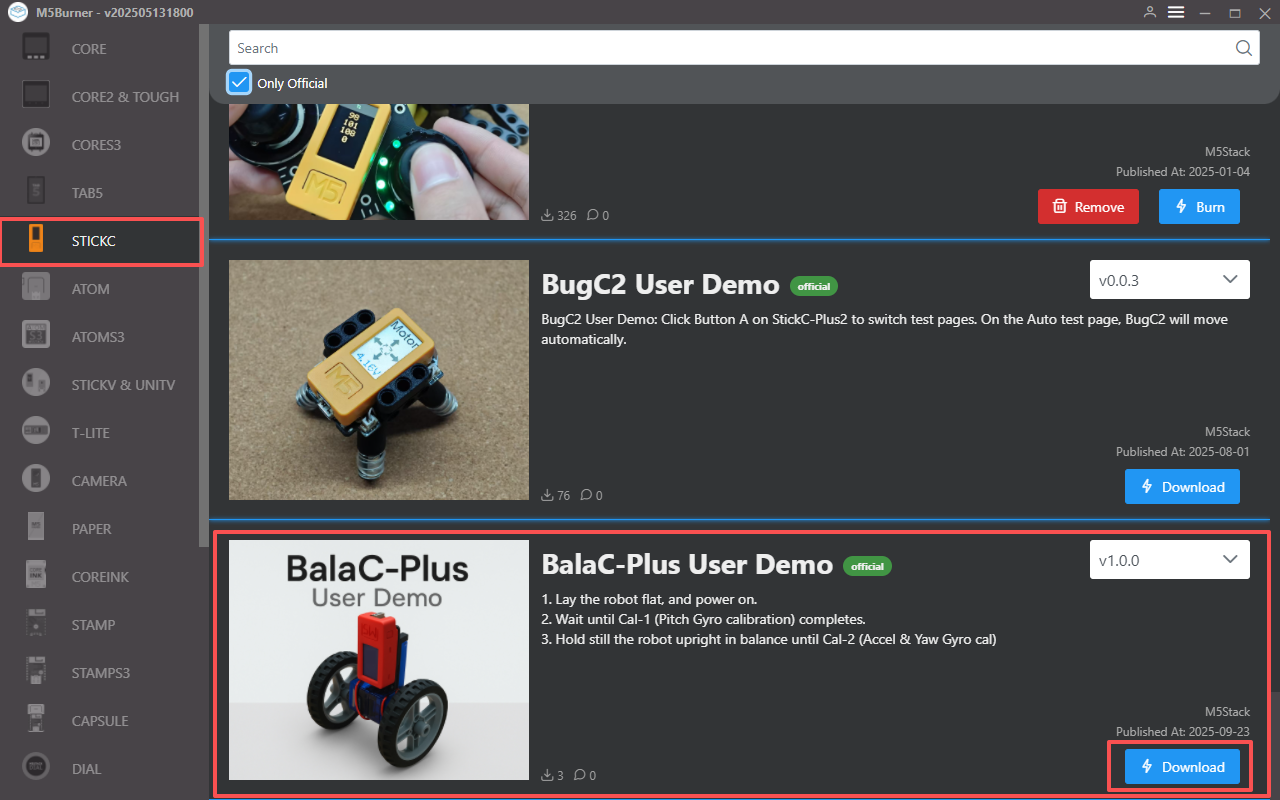Screen dimensions: 1280x800
Task: Open the CORES3 device category
Action: (x=37, y=144)
